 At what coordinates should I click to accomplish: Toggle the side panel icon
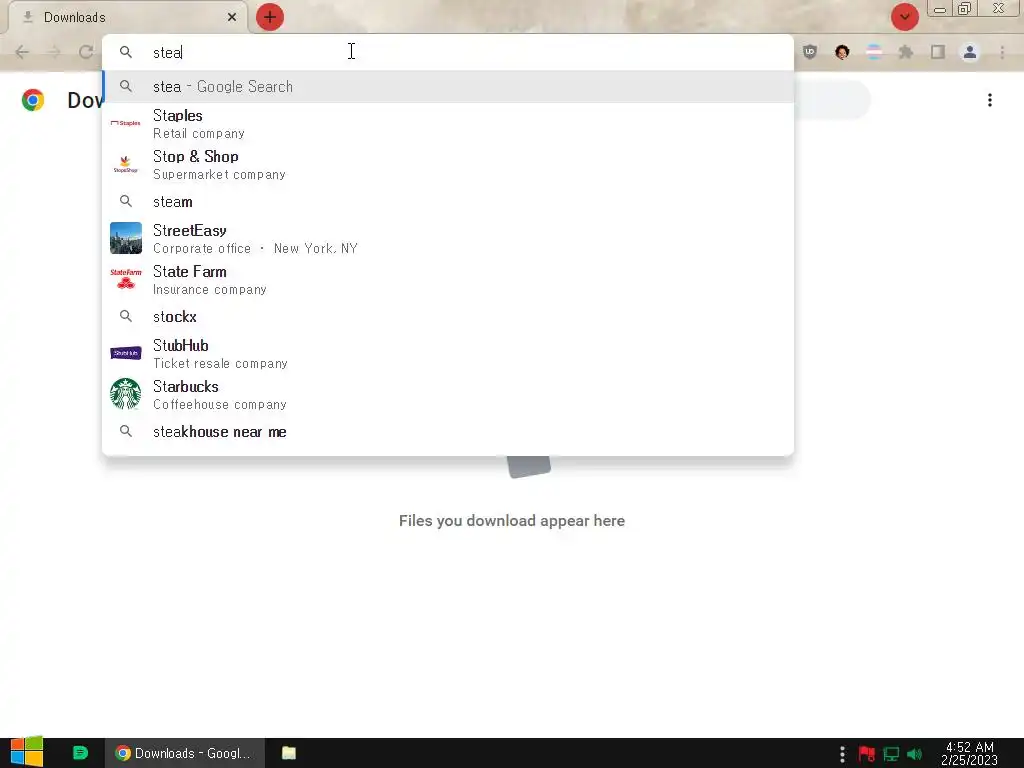click(x=938, y=52)
